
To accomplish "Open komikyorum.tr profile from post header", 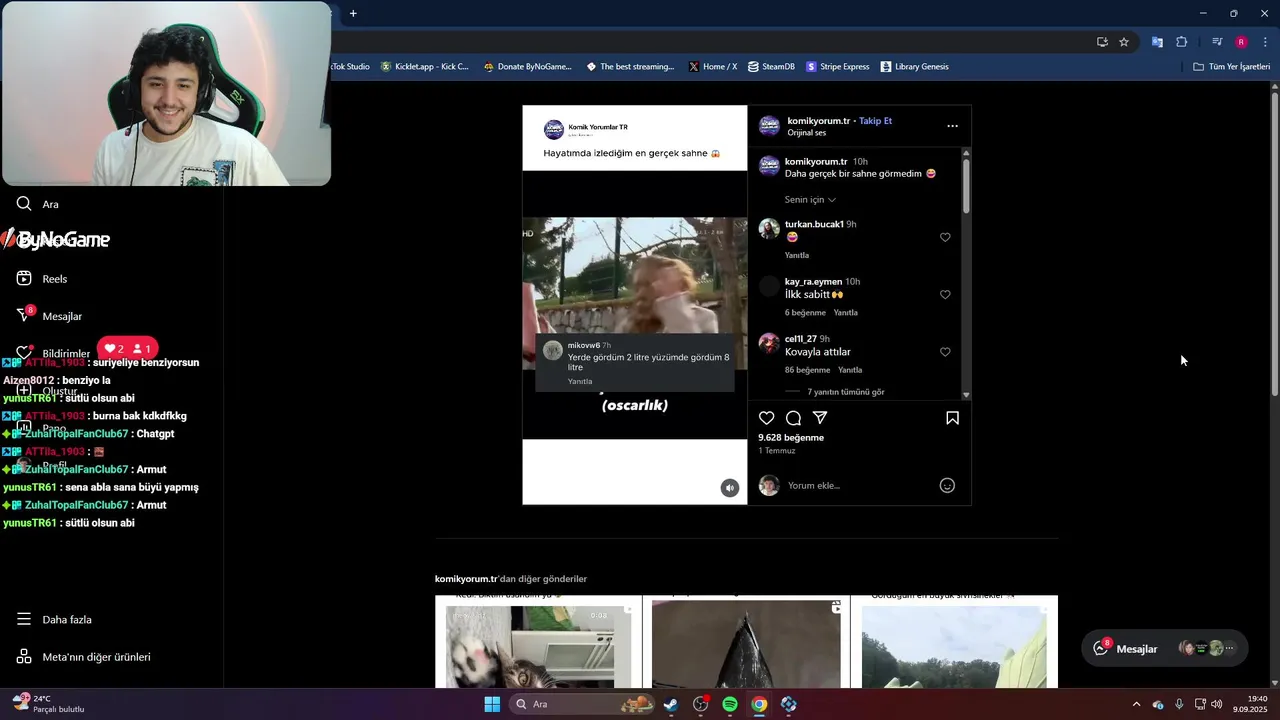I will click(x=818, y=121).
